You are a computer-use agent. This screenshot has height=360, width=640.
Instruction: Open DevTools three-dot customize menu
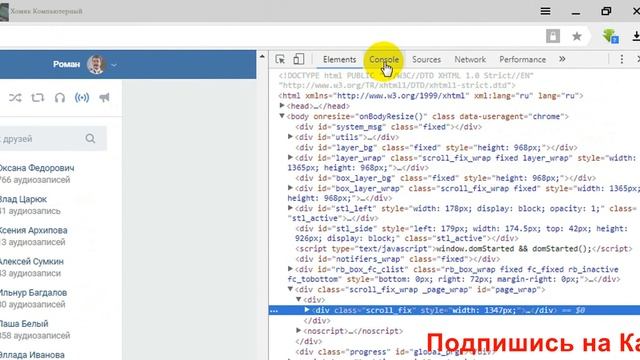point(622,59)
